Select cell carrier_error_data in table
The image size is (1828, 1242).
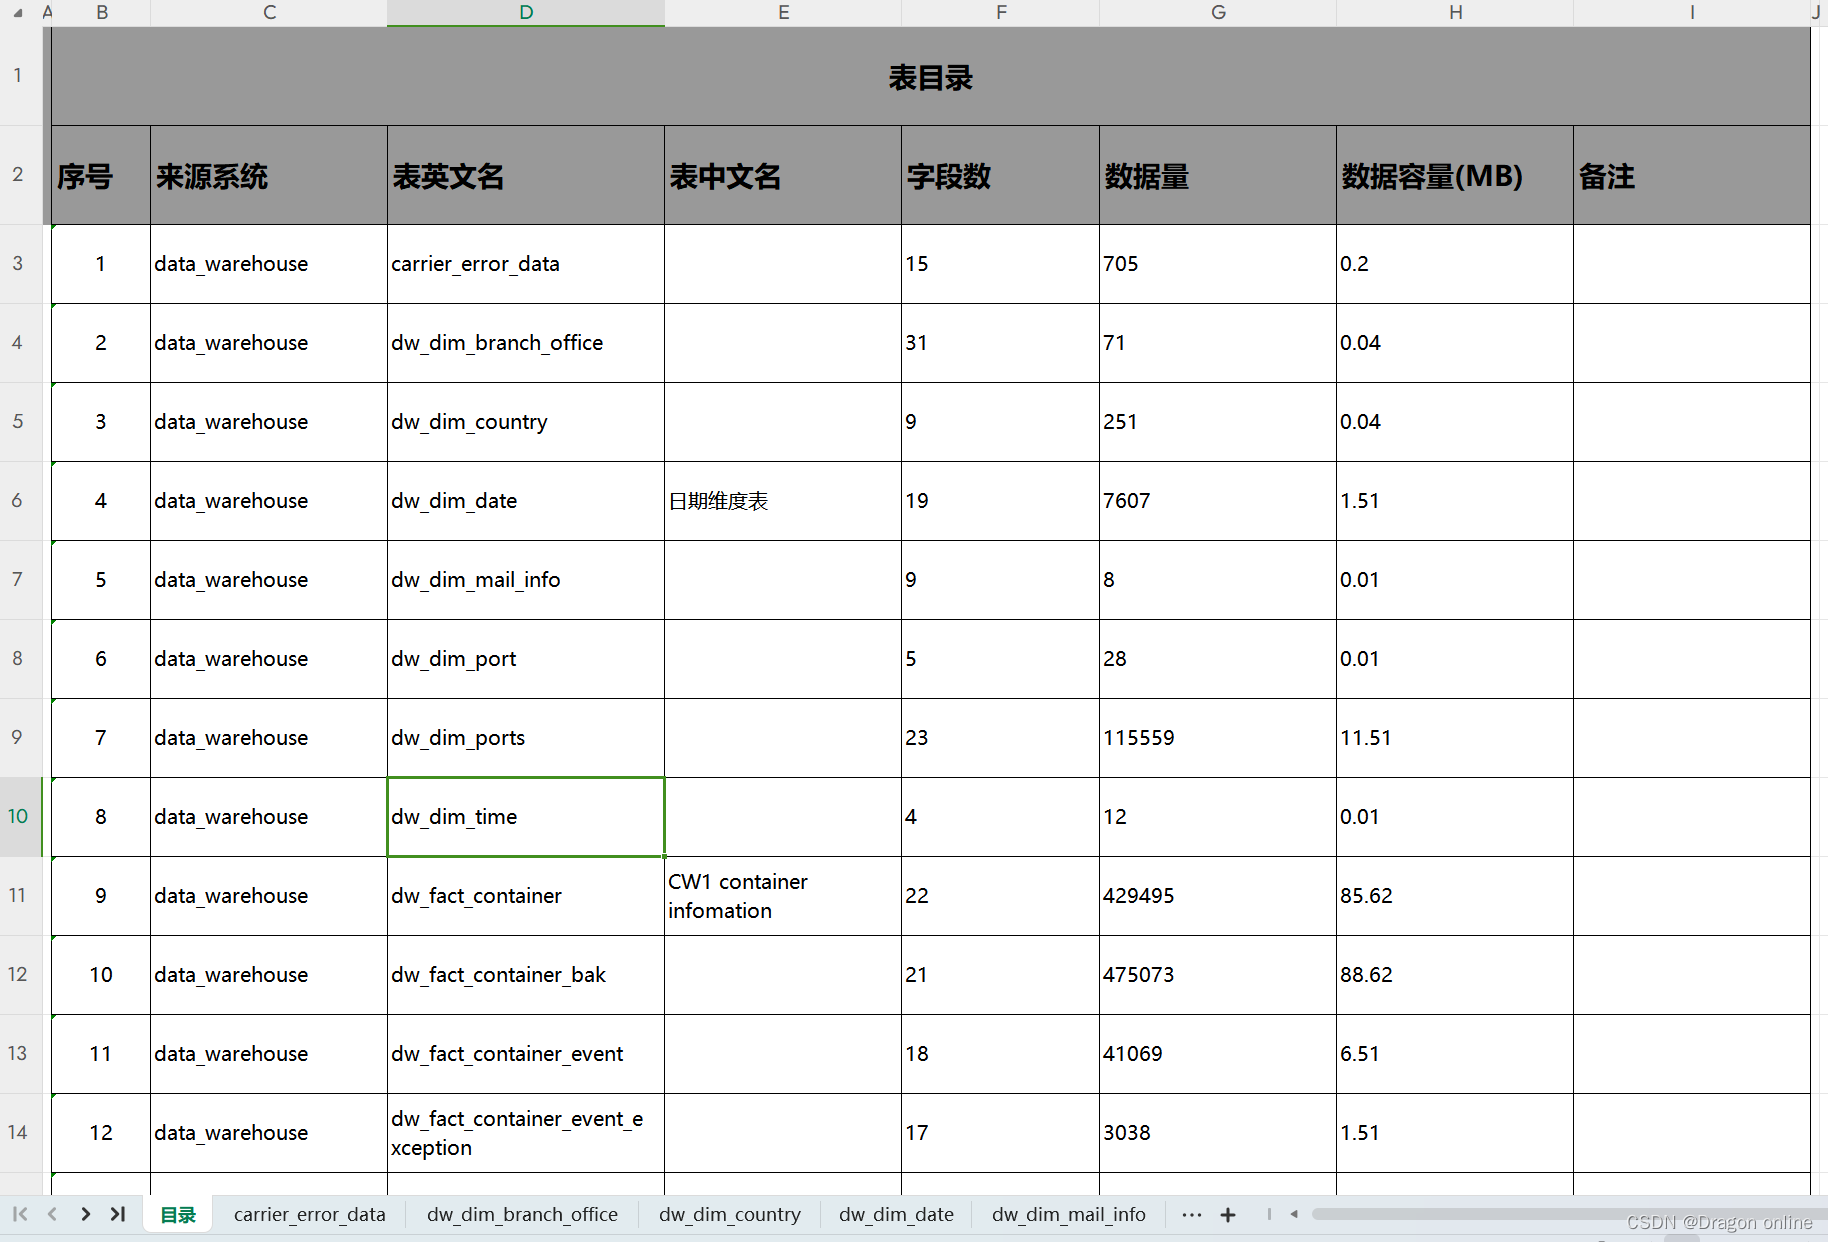pyautogui.click(x=526, y=264)
